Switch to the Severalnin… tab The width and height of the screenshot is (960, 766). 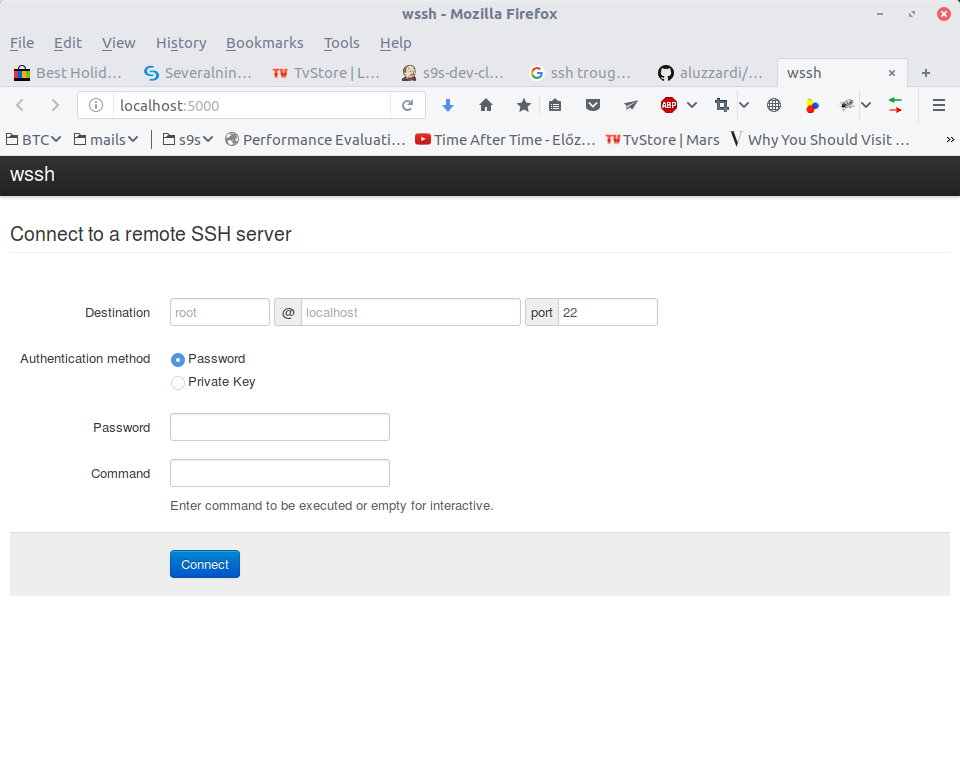coord(197,73)
